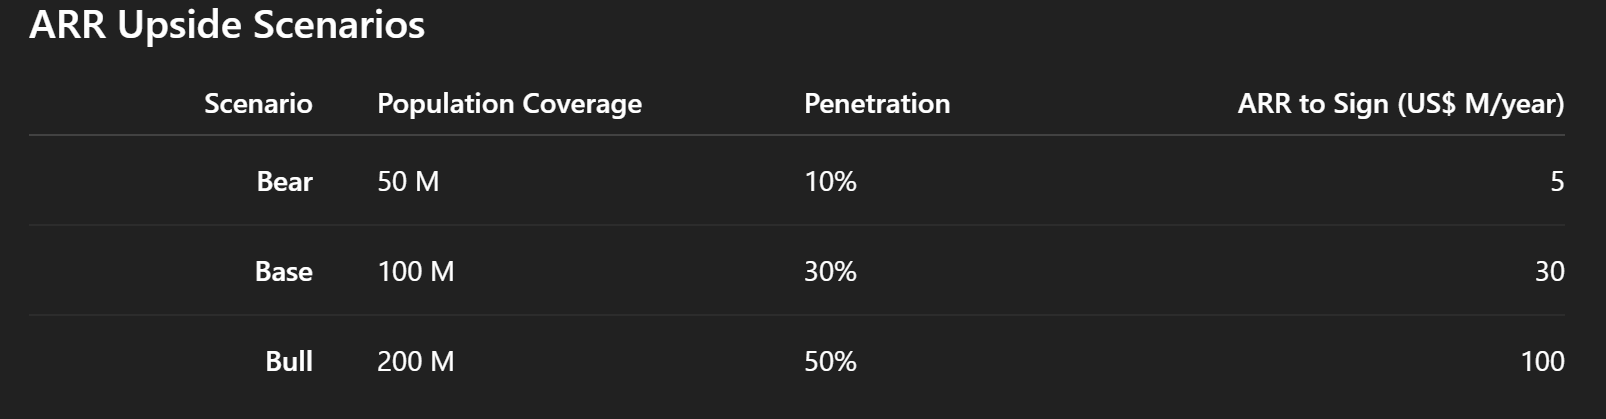Click the Penetration column header
The height and width of the screenshot is (419, 1606).
(877, 104)
